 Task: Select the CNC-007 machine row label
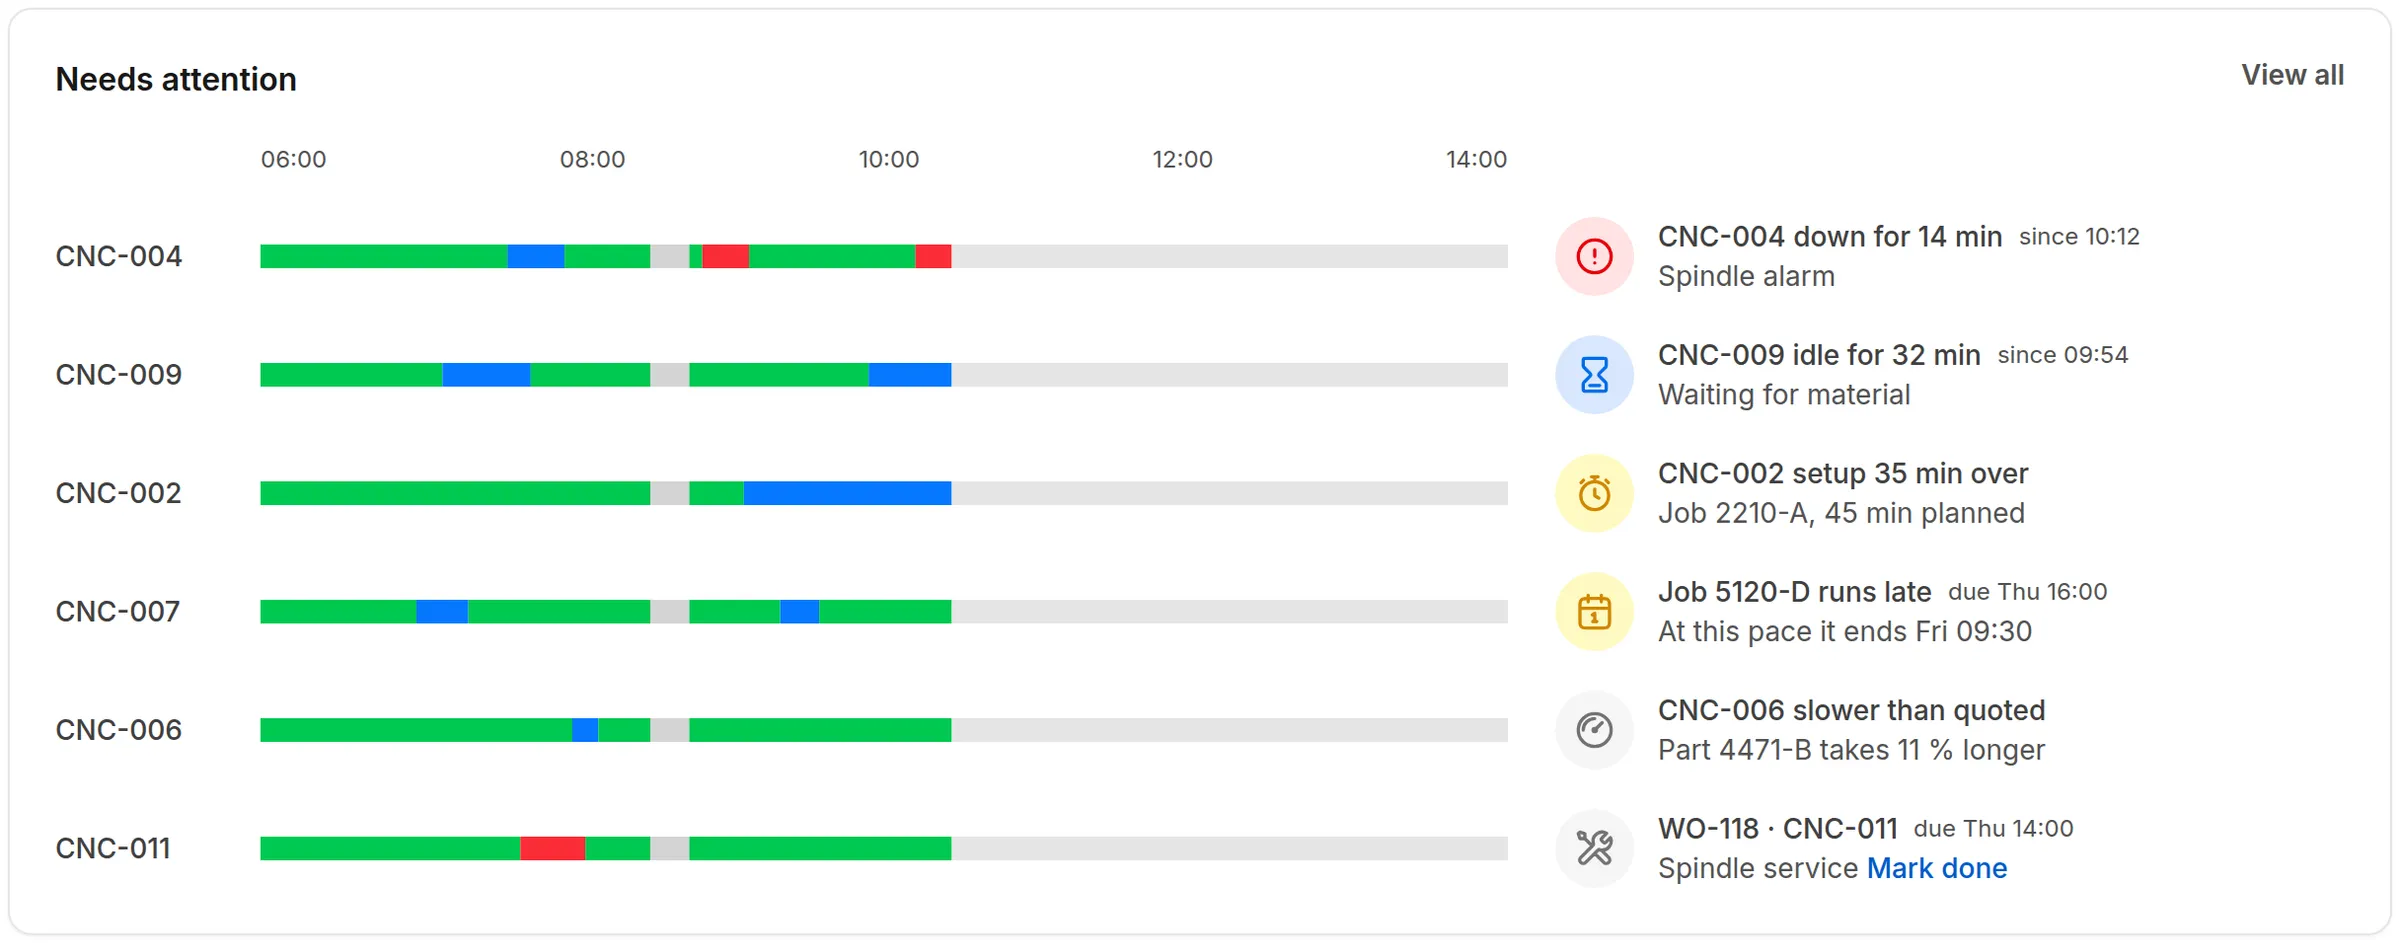coord(118,611)
